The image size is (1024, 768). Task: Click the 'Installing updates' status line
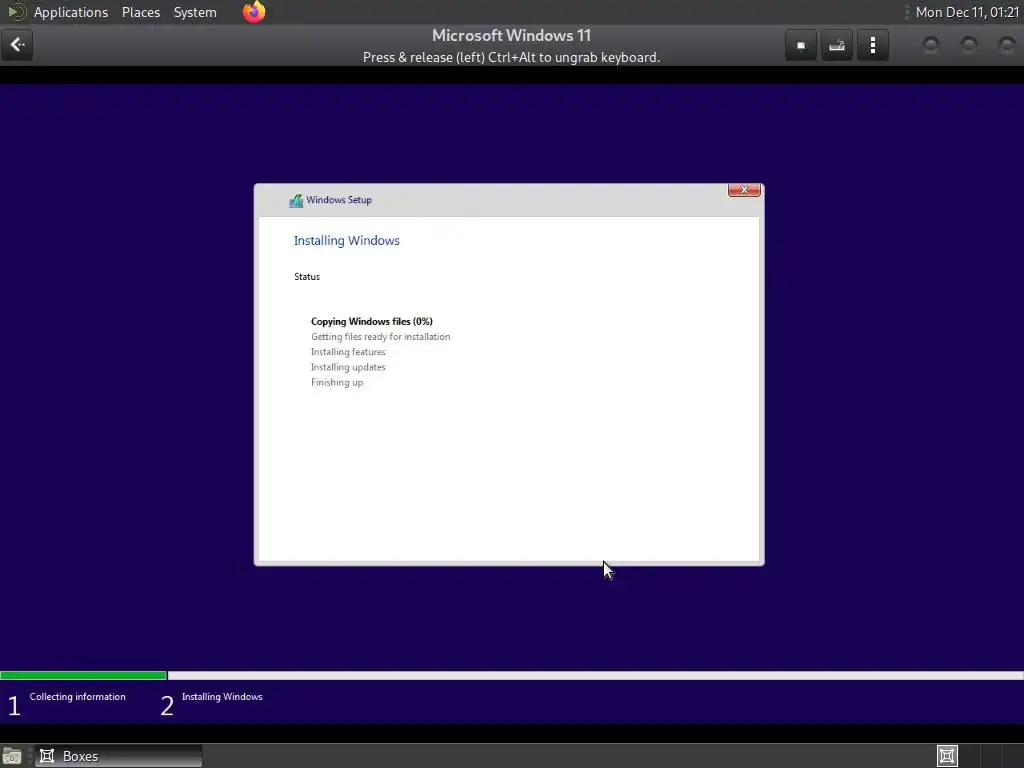pos(348,367)
